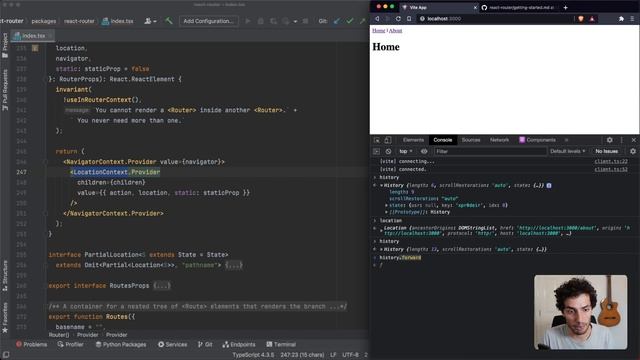Image resolution: width=640 pixels, height=360 pixels.
Task: Switch to the Elements tab in DevTools
Action: click(413, 140)
